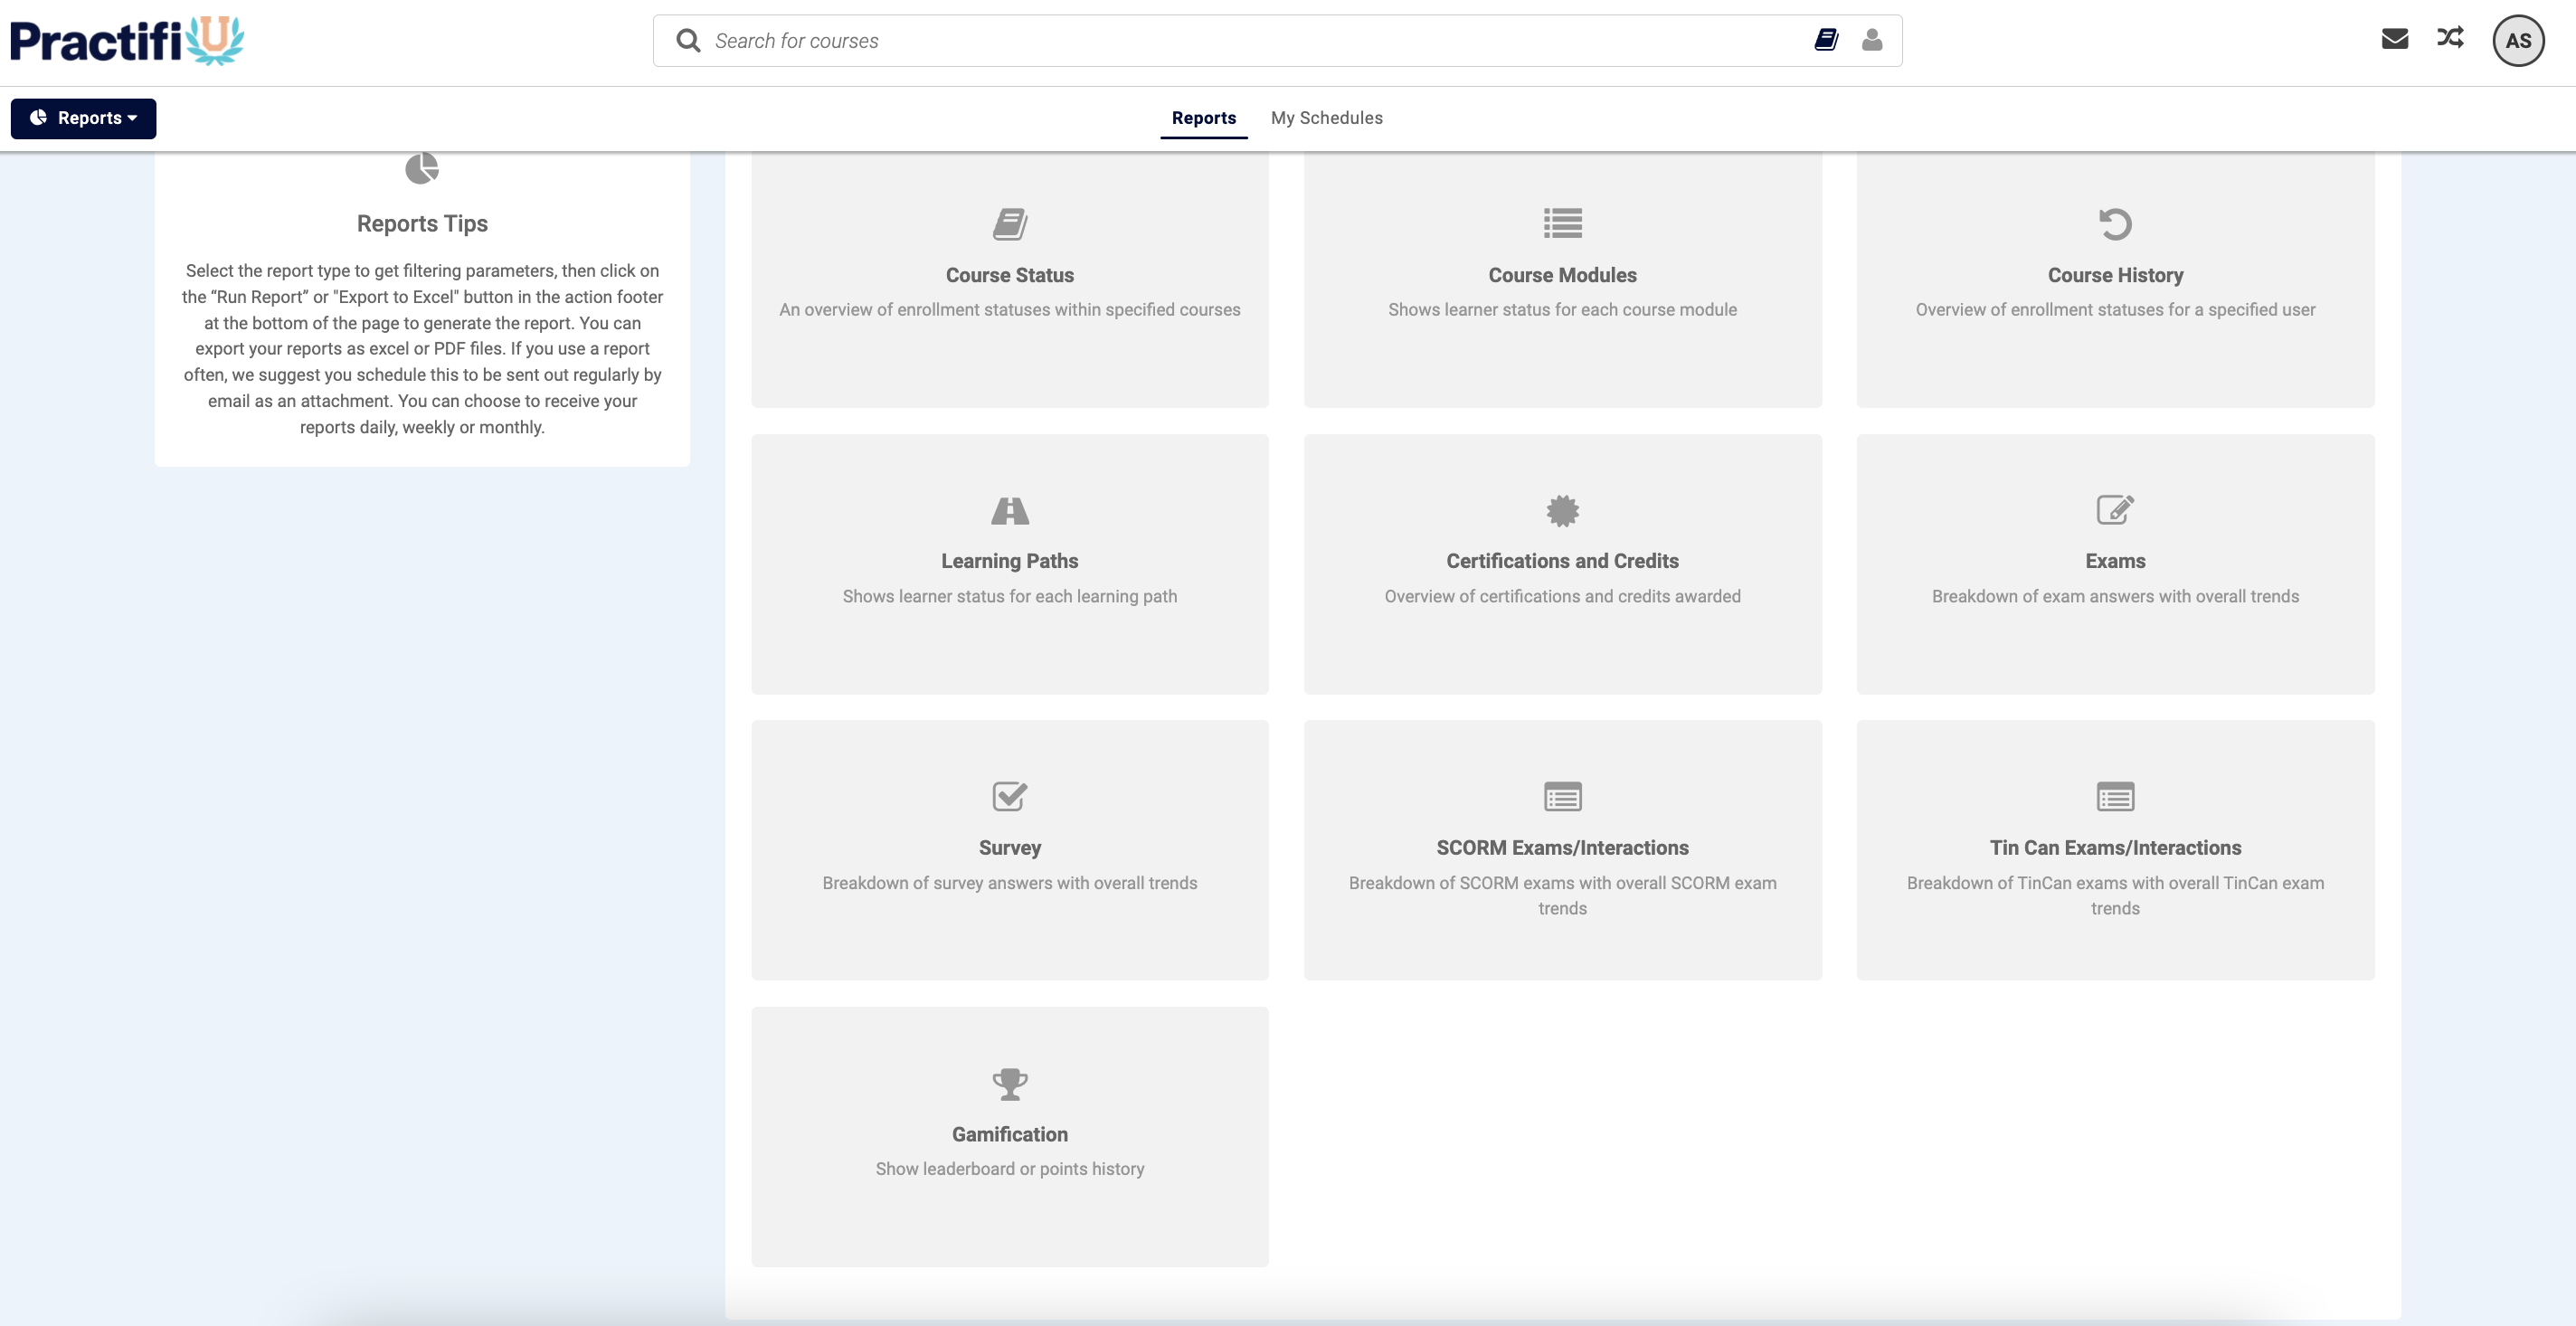Click 'Overview of certifications and credits awarded'

(1562, 597)
